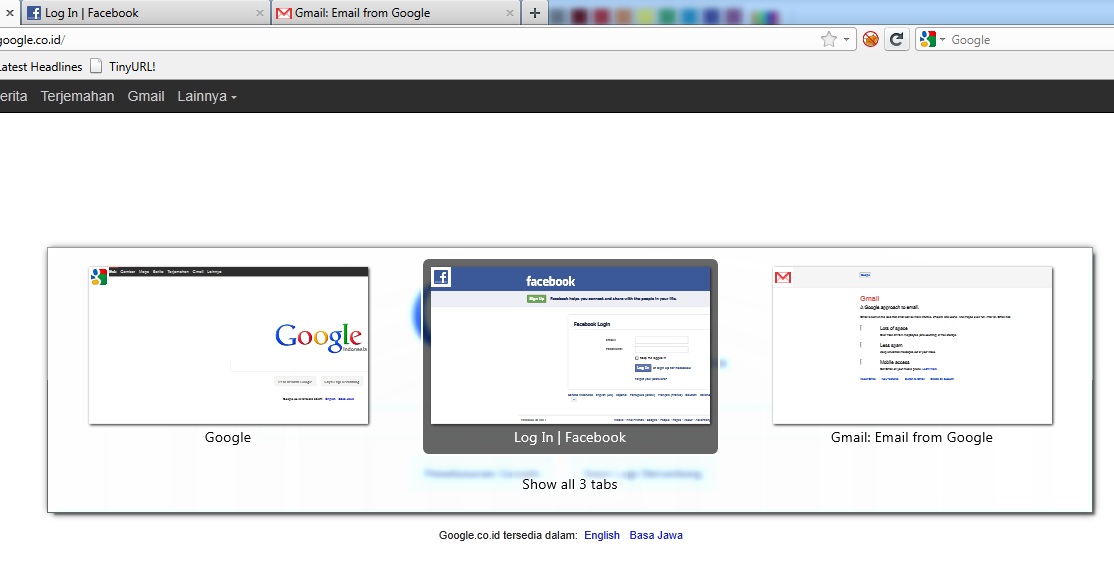The width and height of the screenshot is (1114, 572).
Task: Click 'Google.co.id tersedia dalam:' text
Action: (508, 535)
